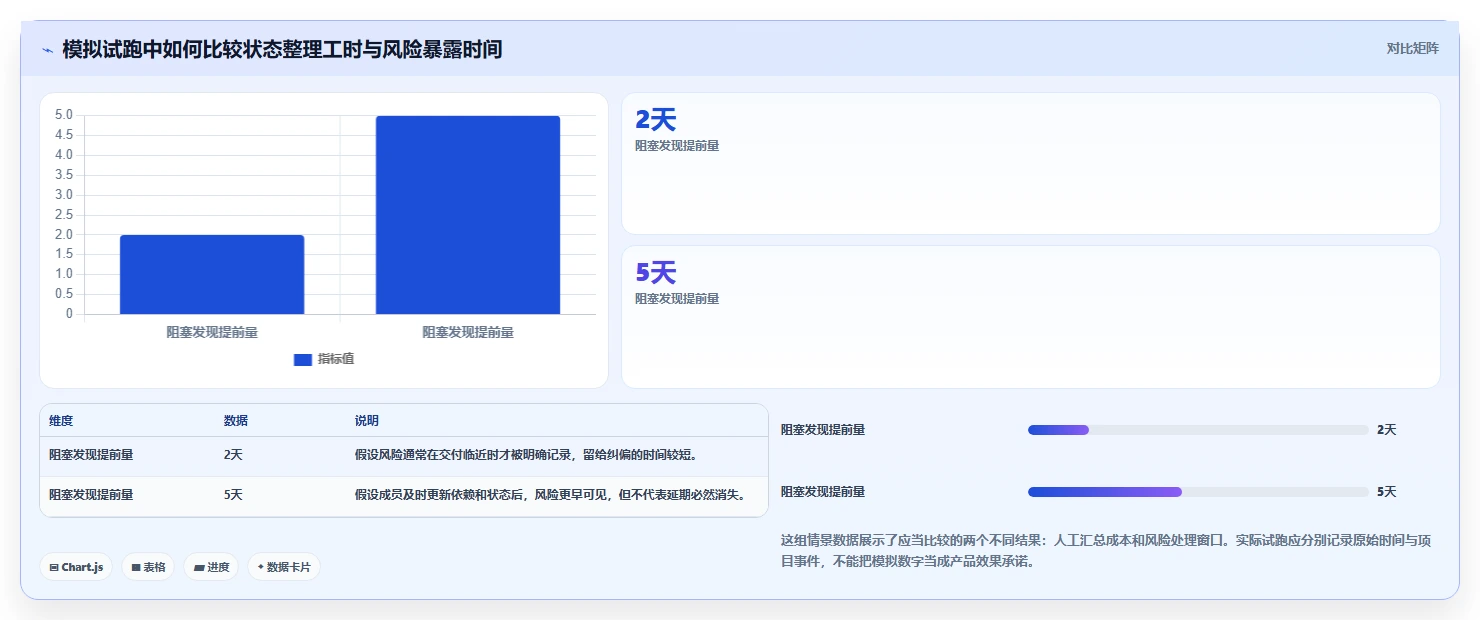The height and width of the screenshot is (620, 1480).
Task: Toggle the 指标值 legend color swatch
Action: tap(303, 360)
